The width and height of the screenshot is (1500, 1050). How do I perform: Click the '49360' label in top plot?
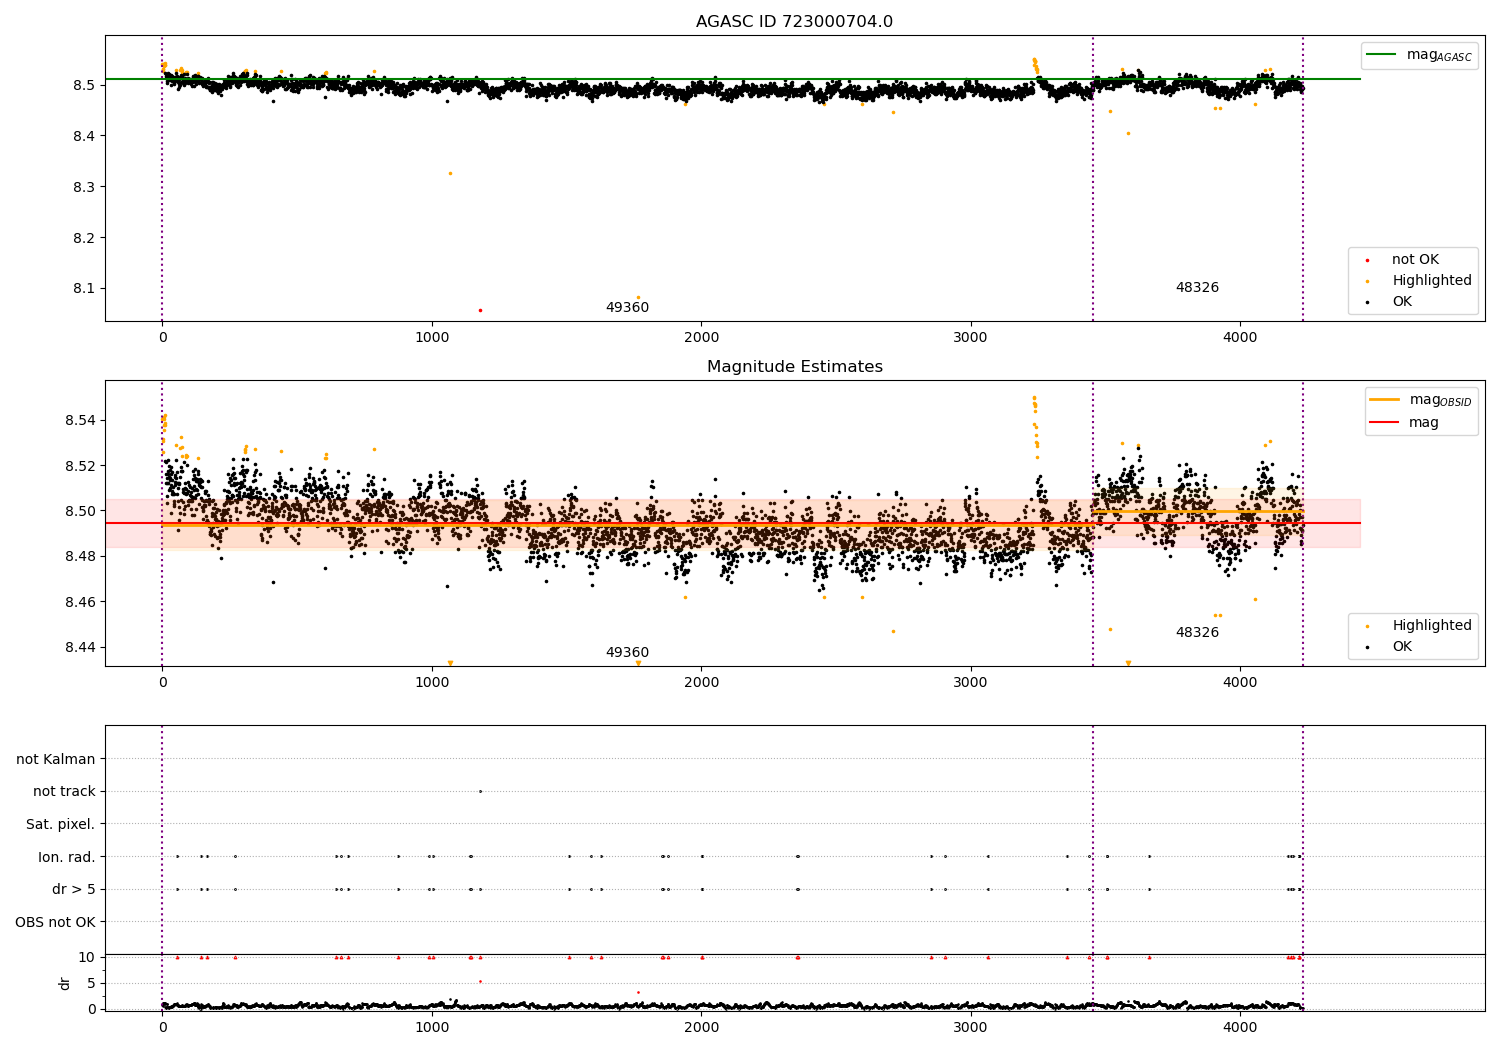pos(627,308)
